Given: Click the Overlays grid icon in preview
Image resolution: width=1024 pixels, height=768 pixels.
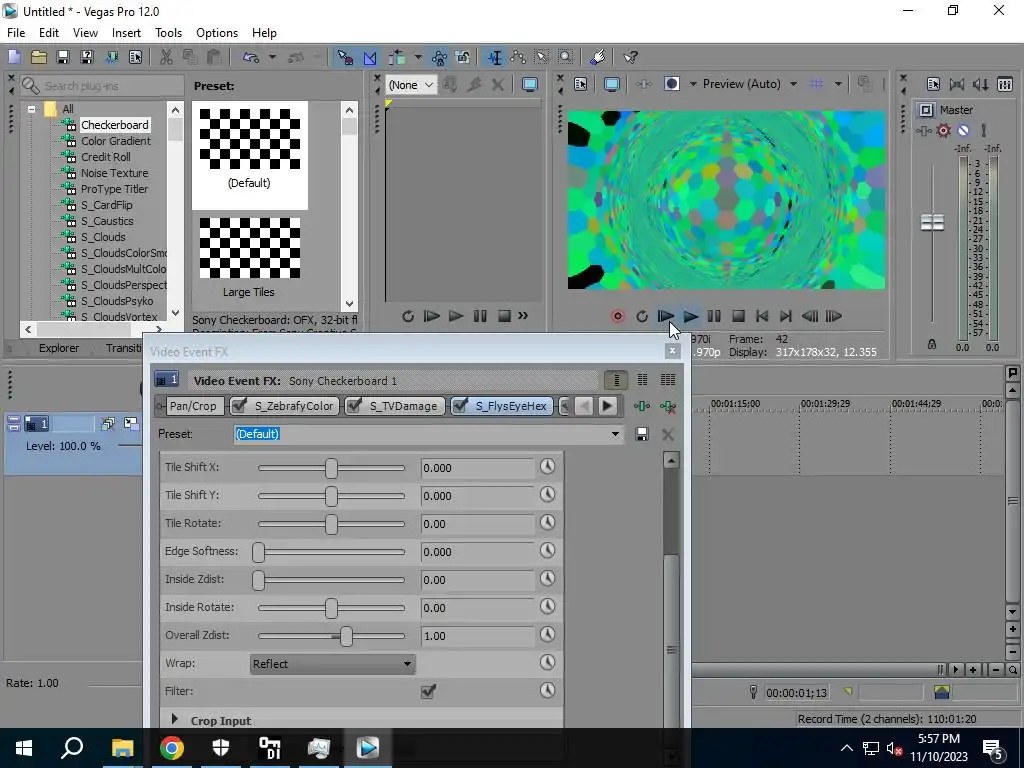Looking at the screenshot, I should 816,84.
